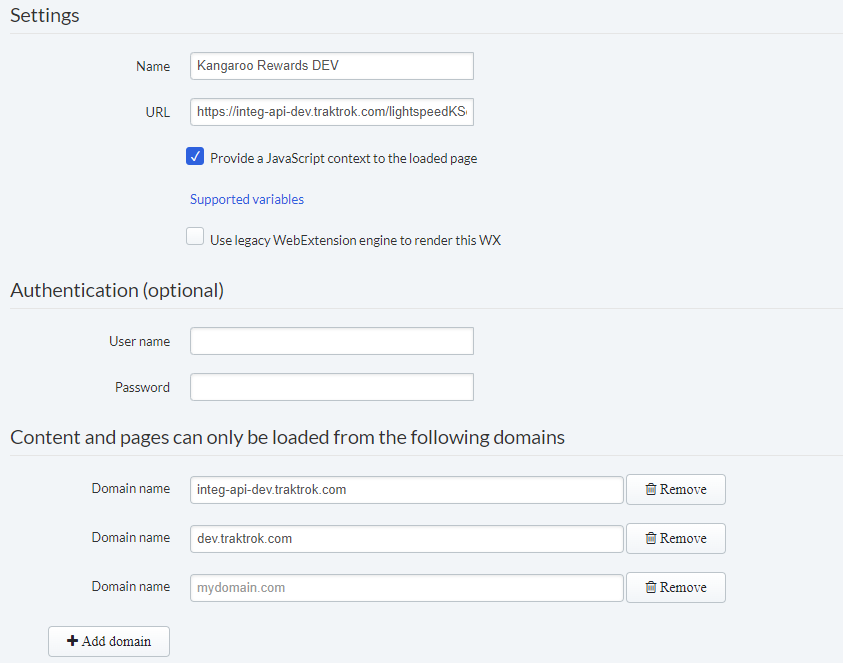Click the Settings heading
The width and height of the screenshot is (843, 663).
pyautogui.click(x=45, y=15)
